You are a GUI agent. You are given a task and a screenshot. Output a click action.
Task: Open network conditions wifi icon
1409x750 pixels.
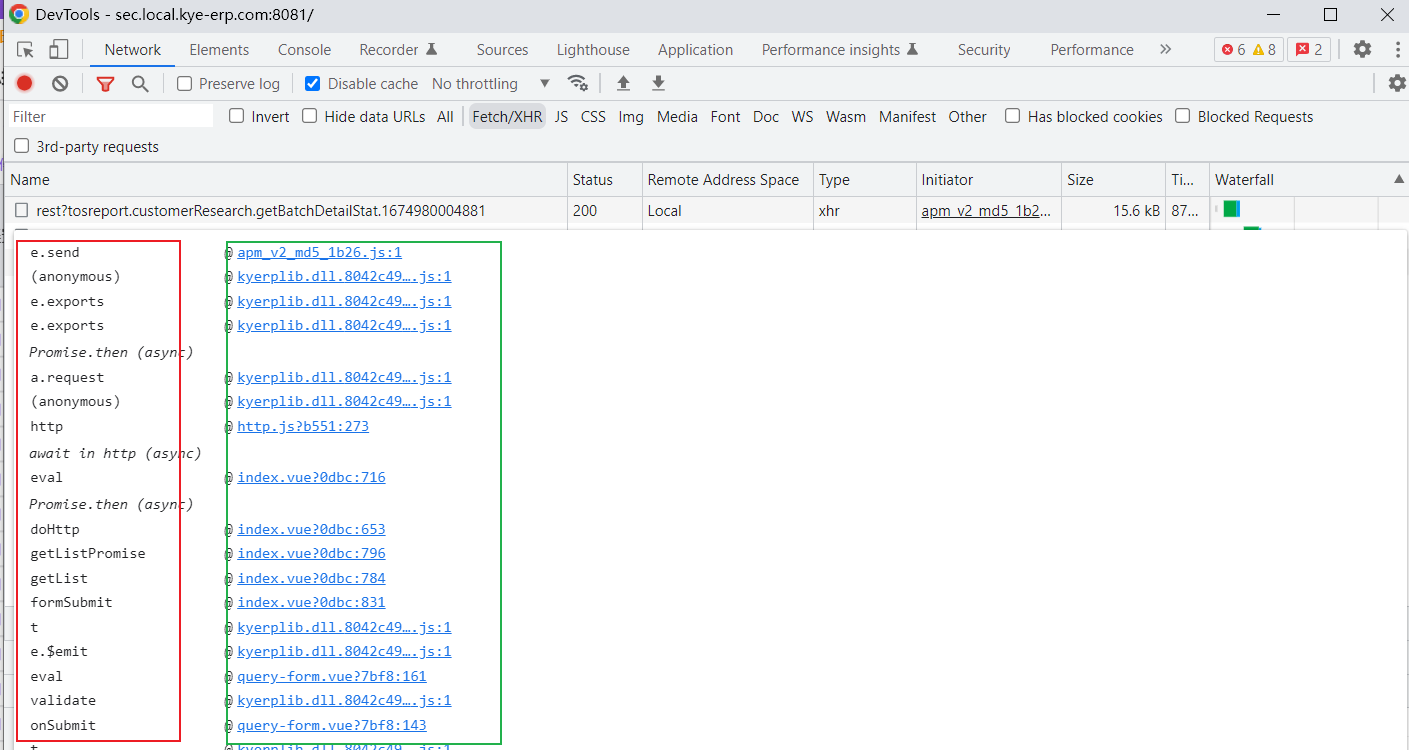click(x=578, y=83)
